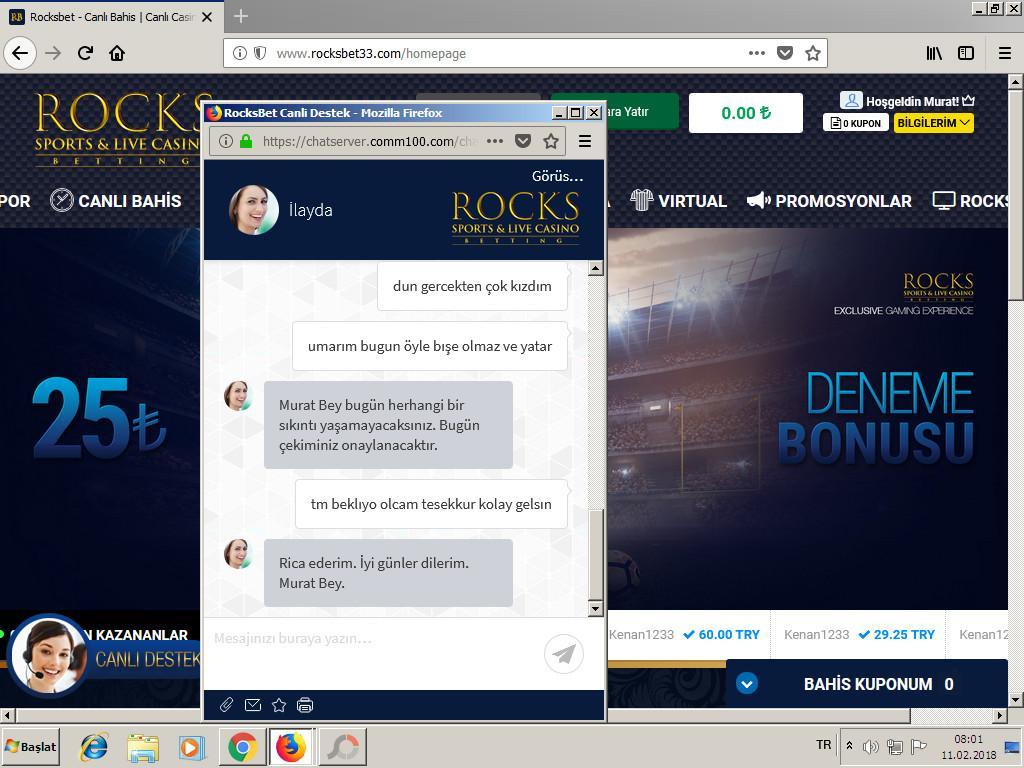Show hidden tray icons arrow
Screen dimensions: 1024x768
pyautogui.click(x=849, y=745)
